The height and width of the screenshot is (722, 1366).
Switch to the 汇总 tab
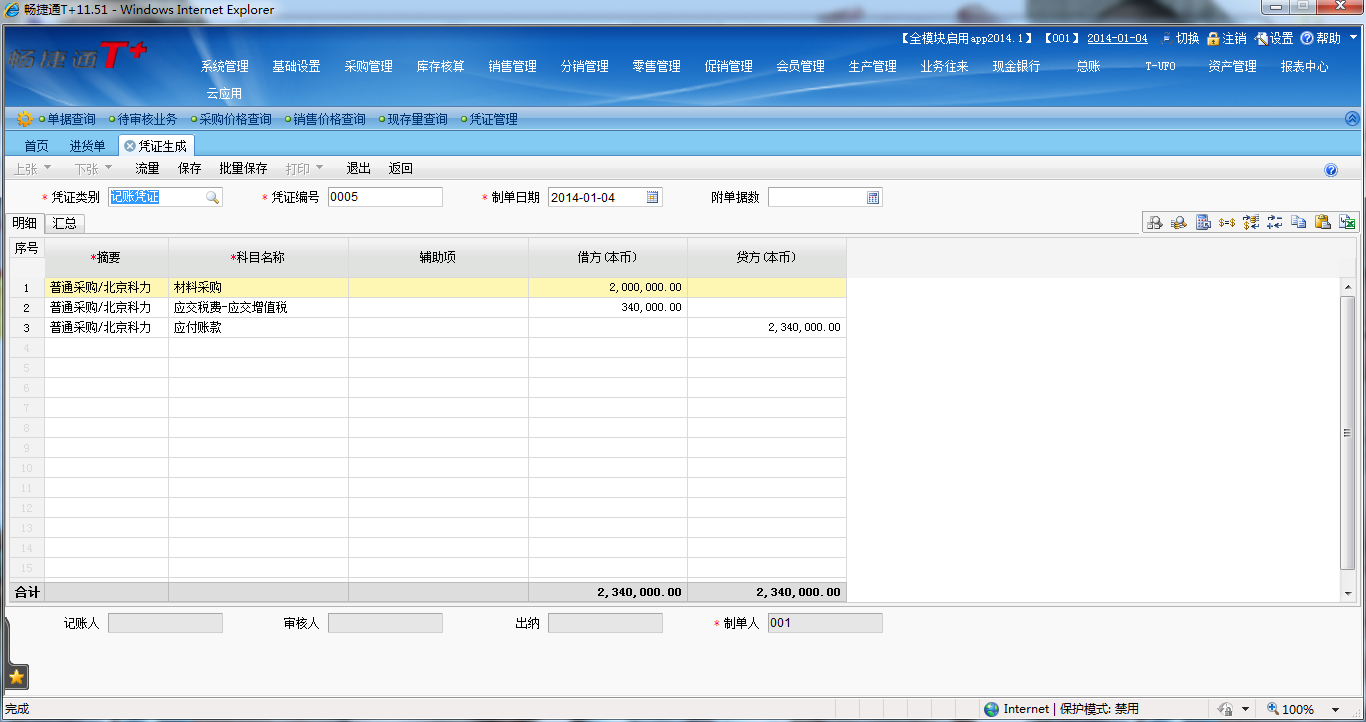65,223
